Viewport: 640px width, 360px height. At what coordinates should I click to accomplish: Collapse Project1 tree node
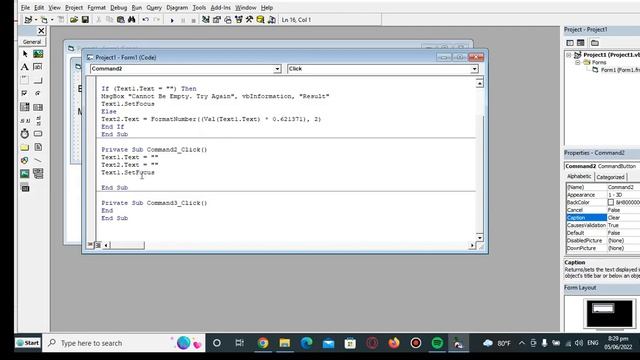(x=569, y=55)
